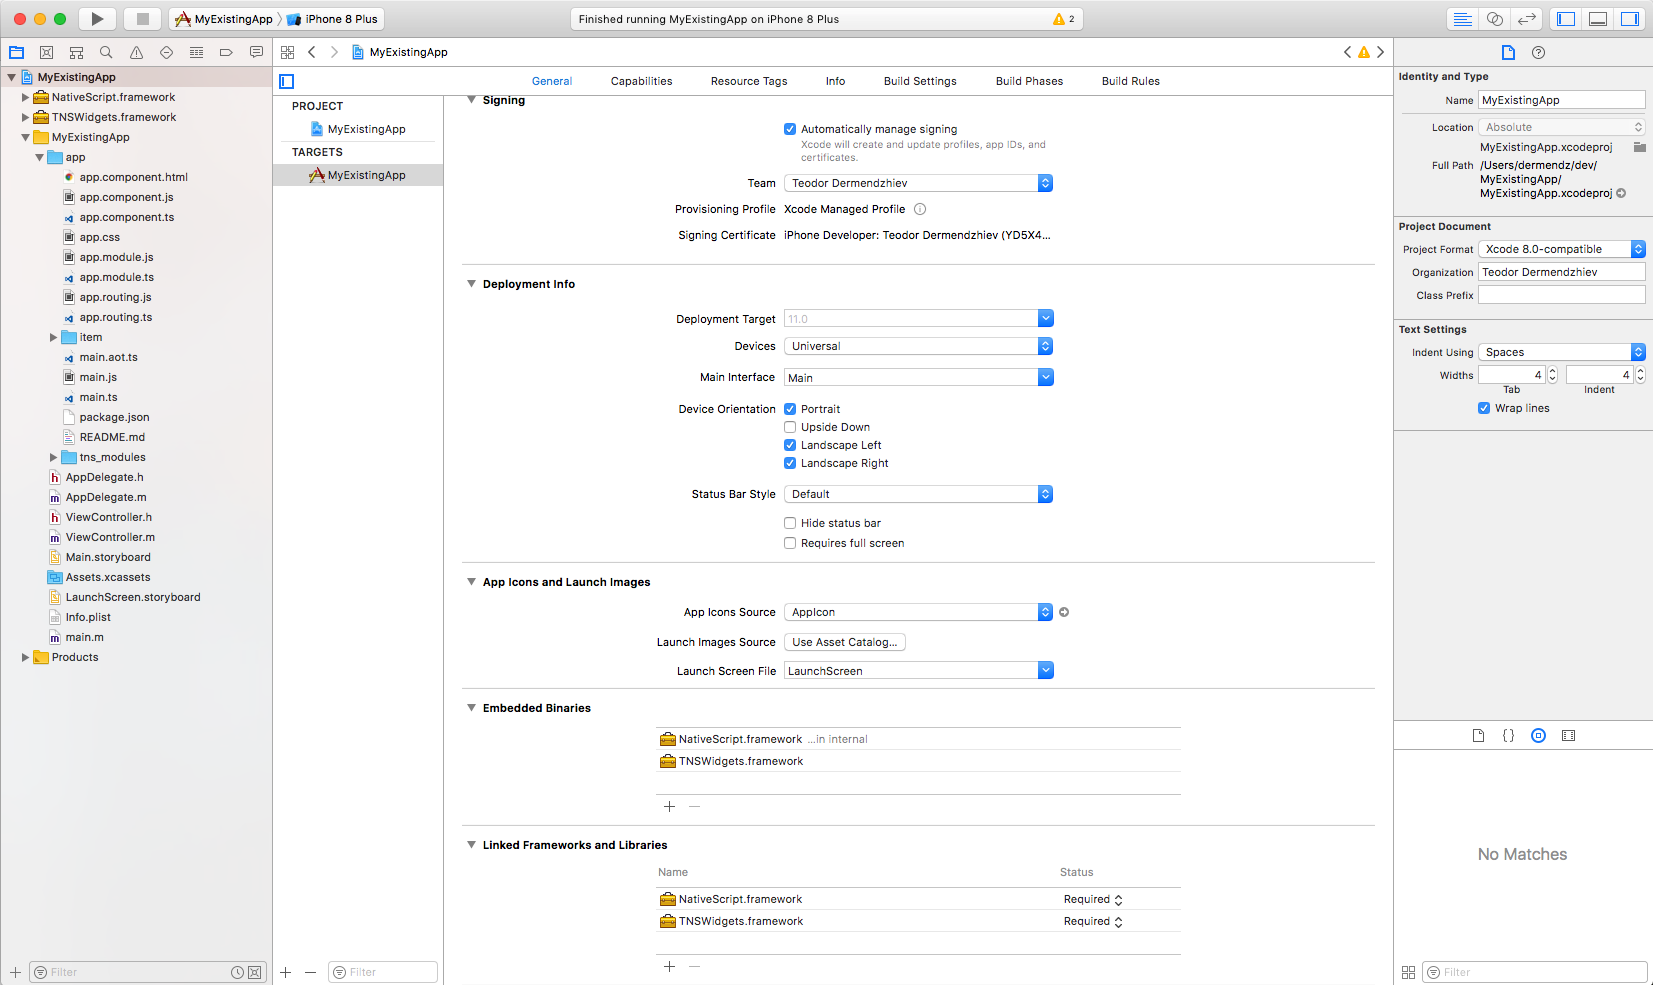This screenshot has height=985, width=1653.
Task: Uncheck Portrait orientation
Action: pyautogui.click(x=790, y=409)
